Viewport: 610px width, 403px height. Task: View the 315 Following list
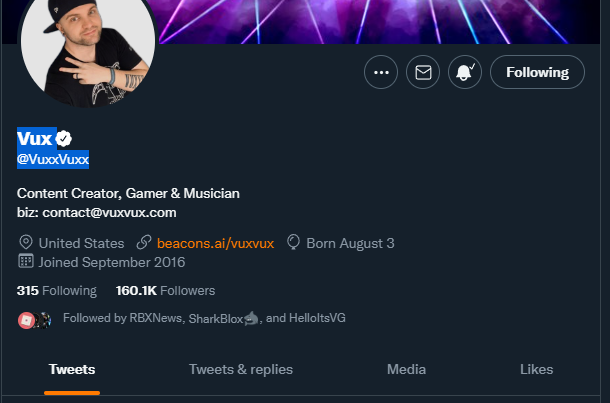[x=57, y=291]
